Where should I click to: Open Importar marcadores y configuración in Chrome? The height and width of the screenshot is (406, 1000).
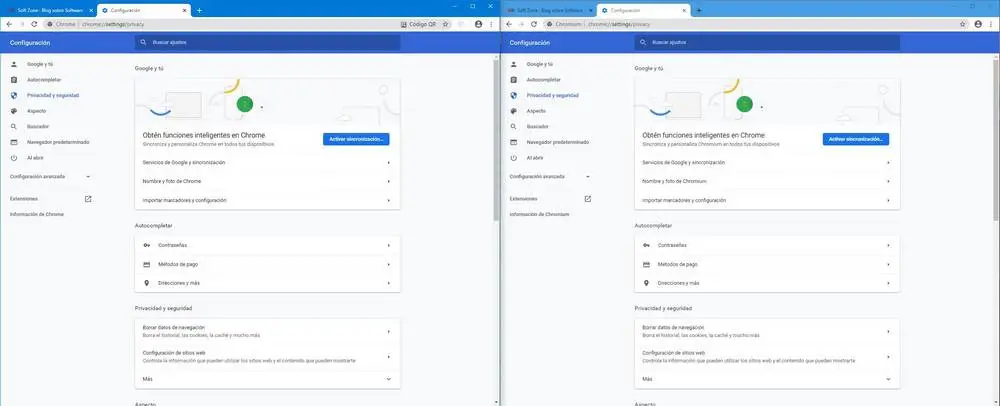(267, 200)
